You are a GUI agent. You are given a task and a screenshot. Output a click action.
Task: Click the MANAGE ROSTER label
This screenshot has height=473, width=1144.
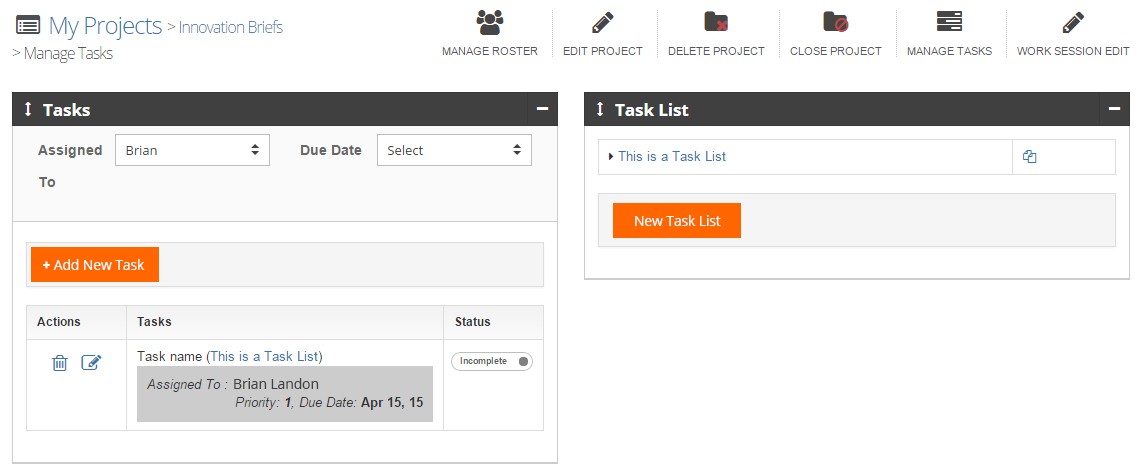coord(490,51)
